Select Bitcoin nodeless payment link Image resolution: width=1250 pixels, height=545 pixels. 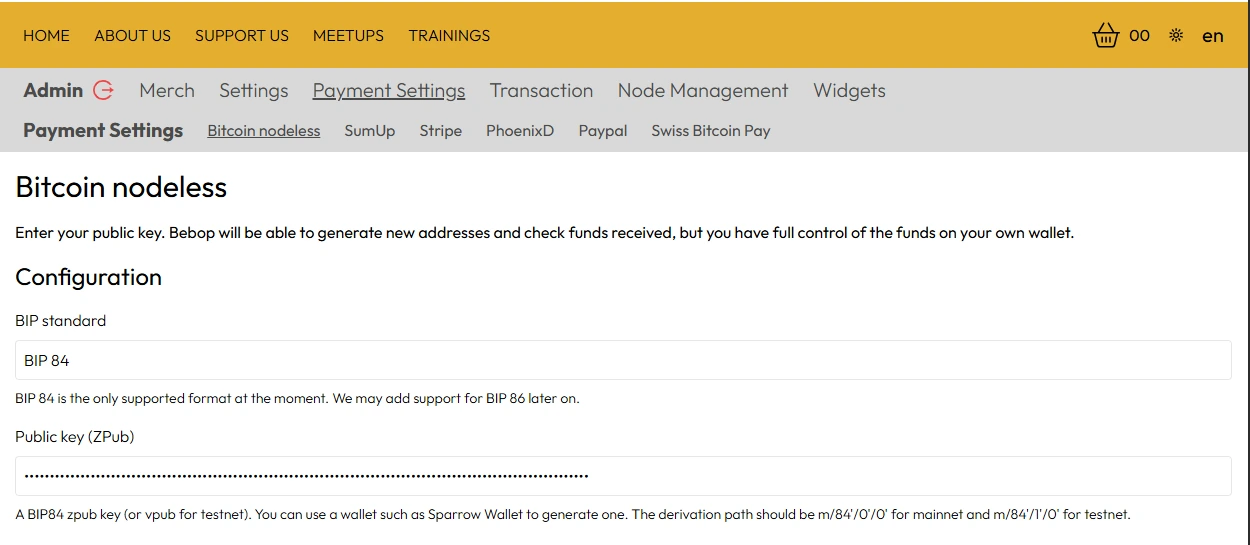point(263,131)
